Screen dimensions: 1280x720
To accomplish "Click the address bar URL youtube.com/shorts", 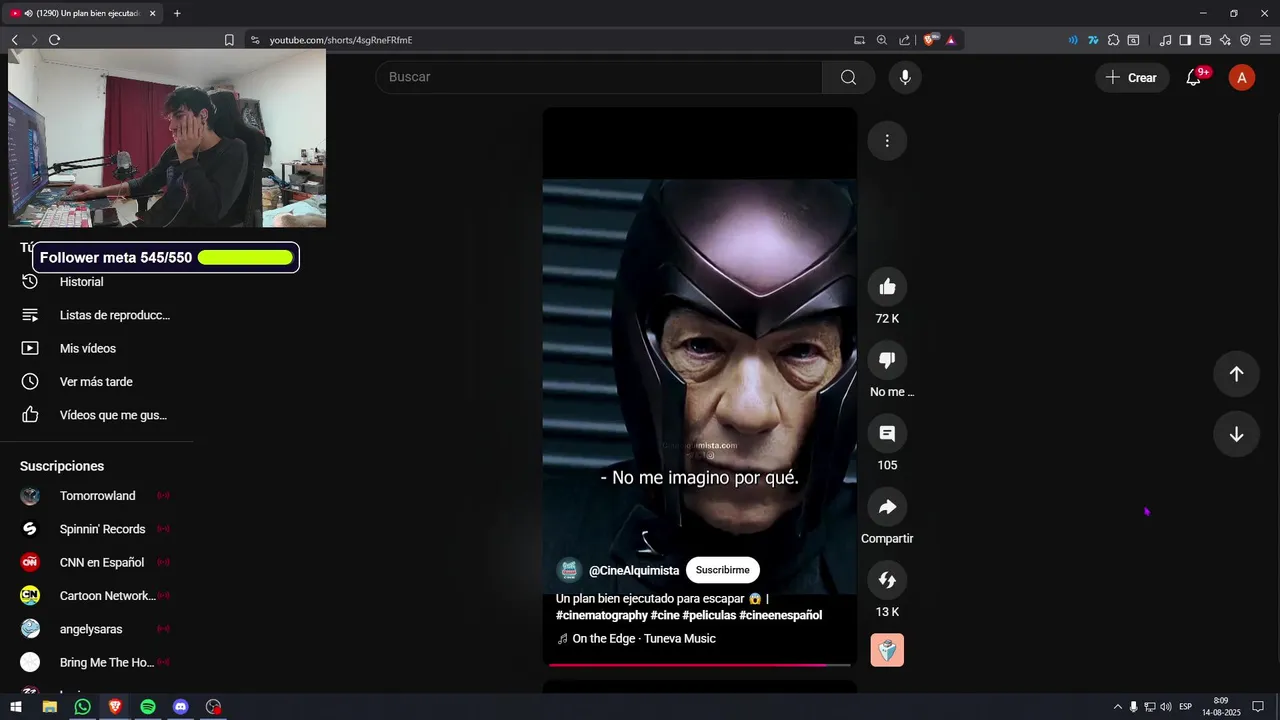I will click(x=341, y=40).
